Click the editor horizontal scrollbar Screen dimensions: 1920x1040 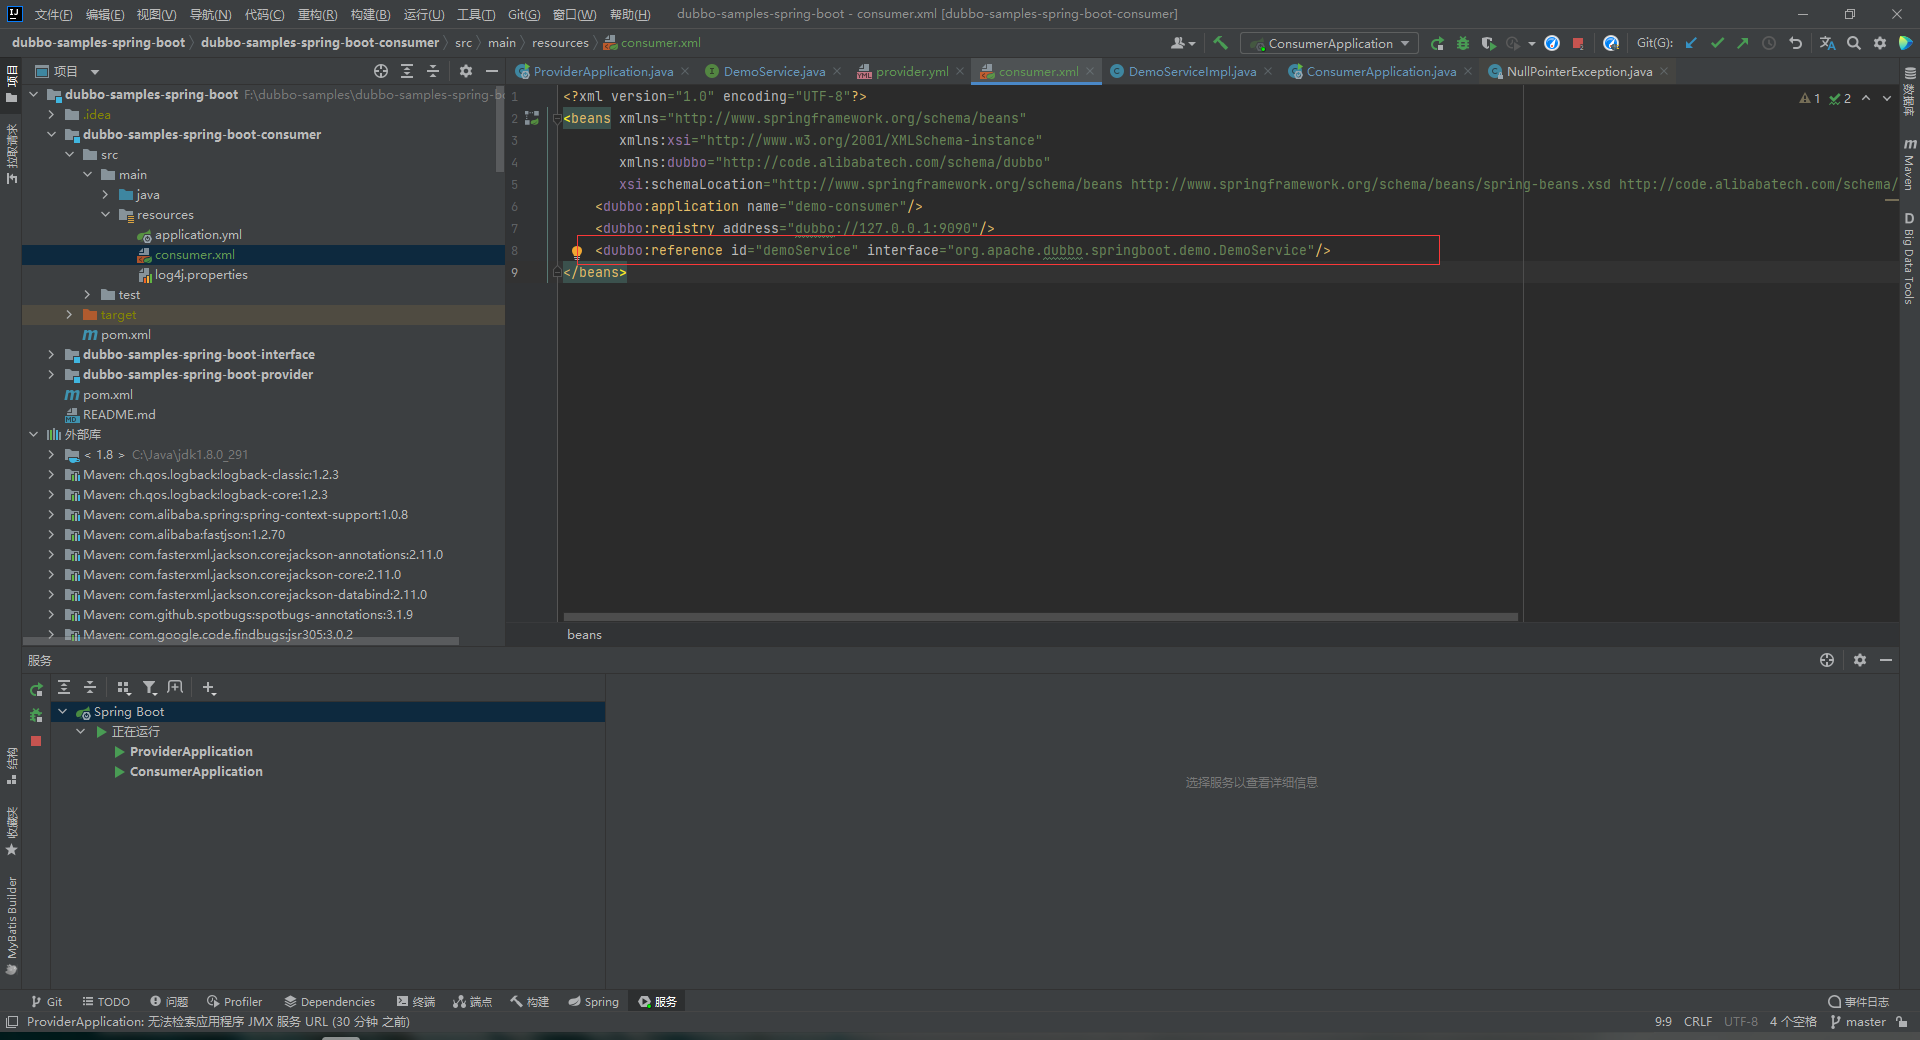click(x=1040, y=617)
